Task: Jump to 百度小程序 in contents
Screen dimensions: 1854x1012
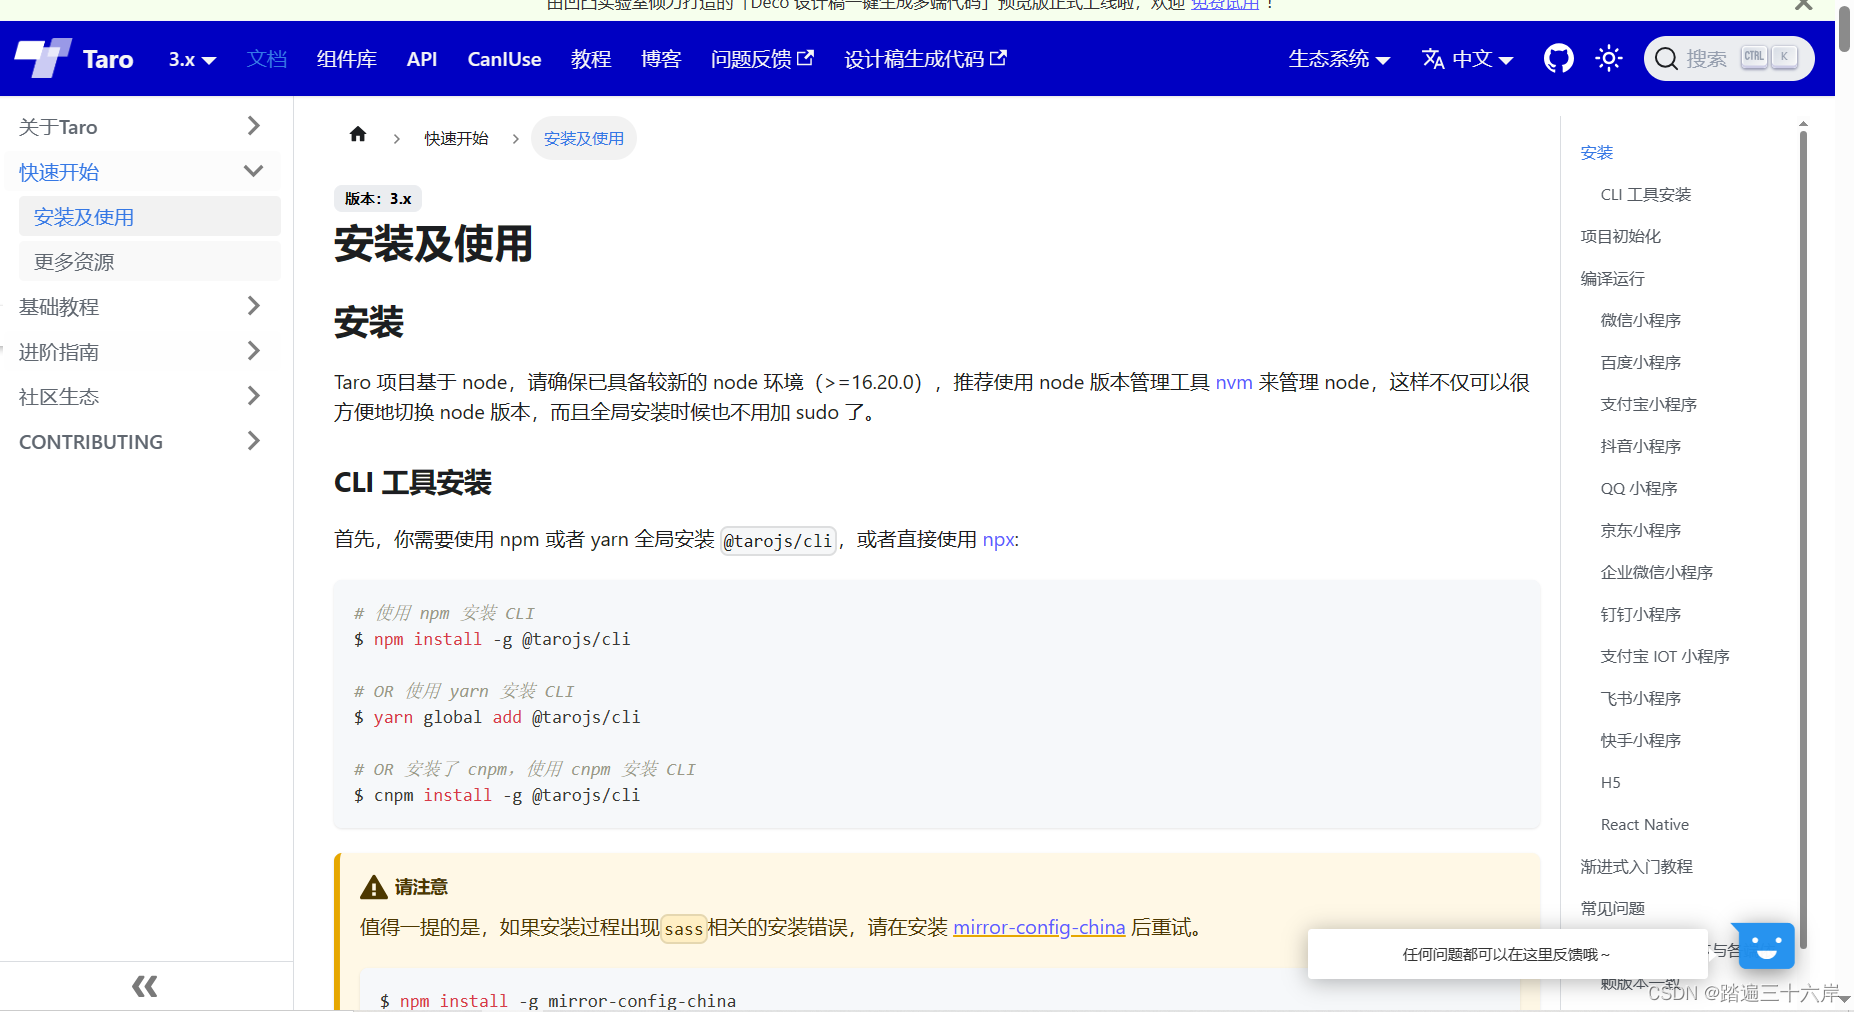Action: click(1640, 362)
